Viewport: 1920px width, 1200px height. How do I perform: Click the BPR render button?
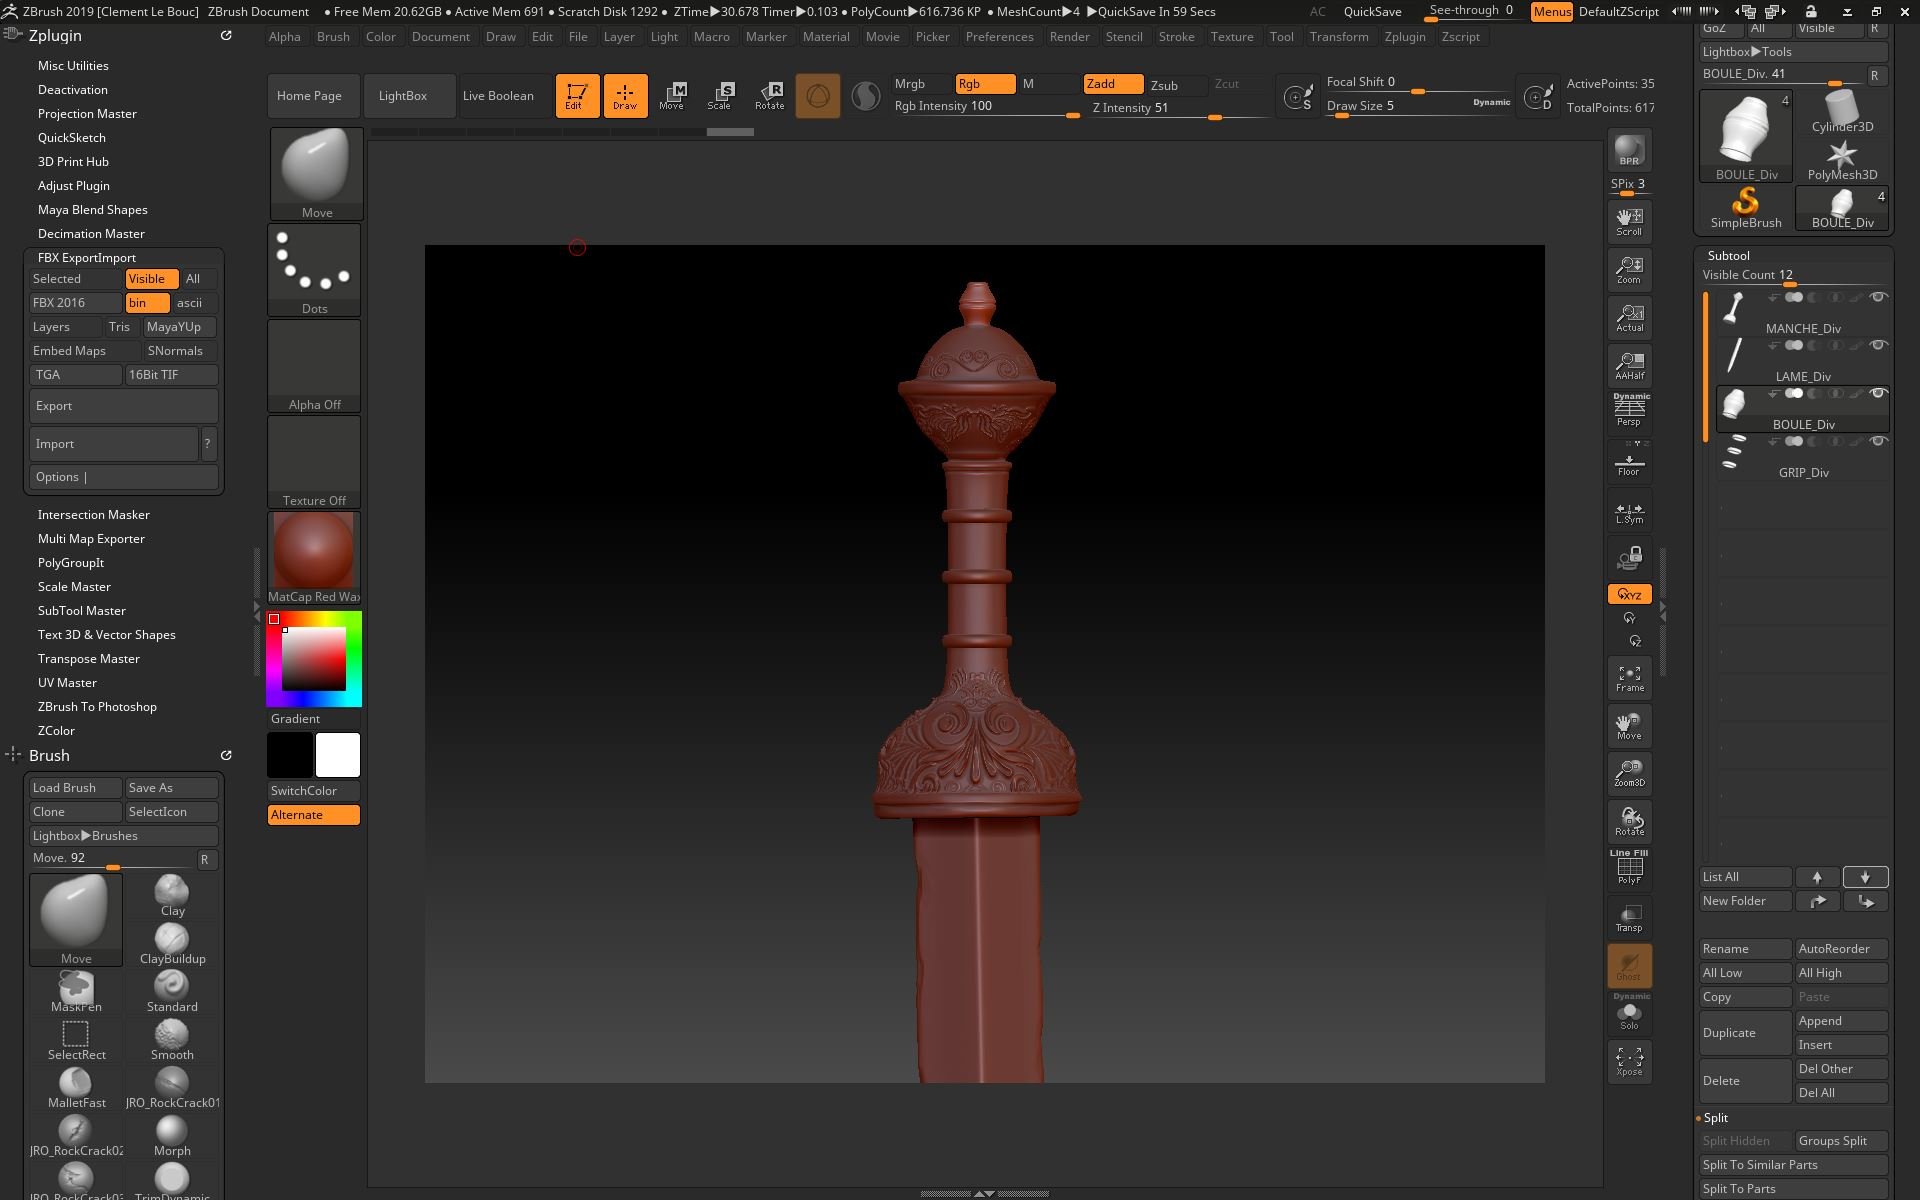(1629, 151)
